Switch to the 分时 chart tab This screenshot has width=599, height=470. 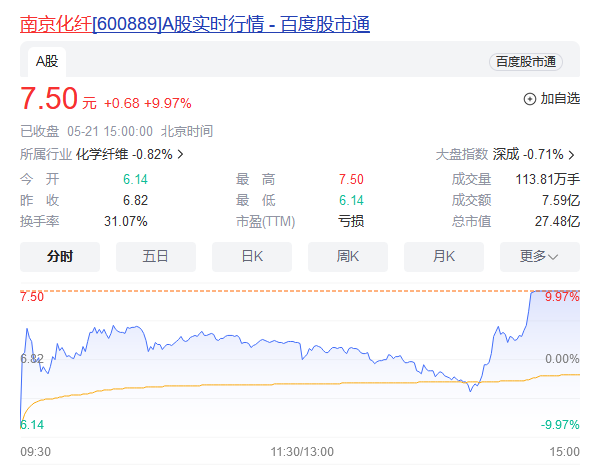click(60, 256)
